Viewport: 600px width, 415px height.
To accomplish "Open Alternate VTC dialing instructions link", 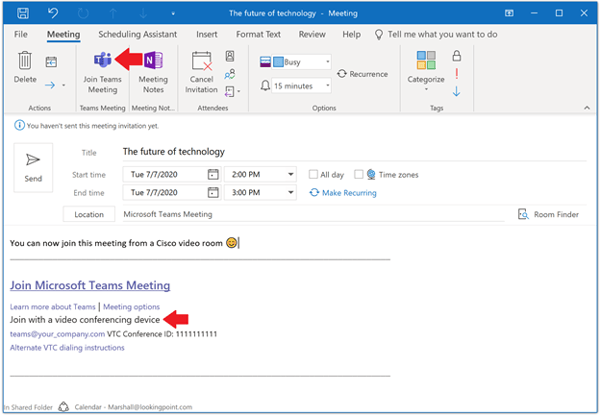I will 67,348.
